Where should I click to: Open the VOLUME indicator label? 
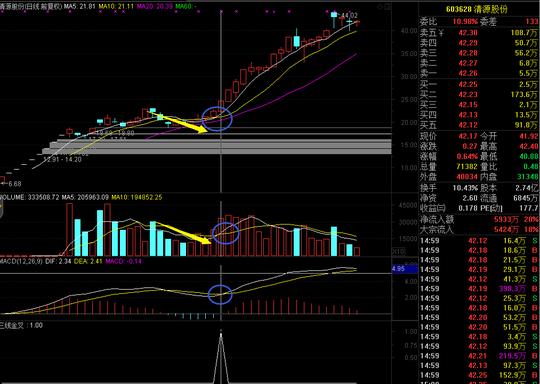(x=13, y=197)
